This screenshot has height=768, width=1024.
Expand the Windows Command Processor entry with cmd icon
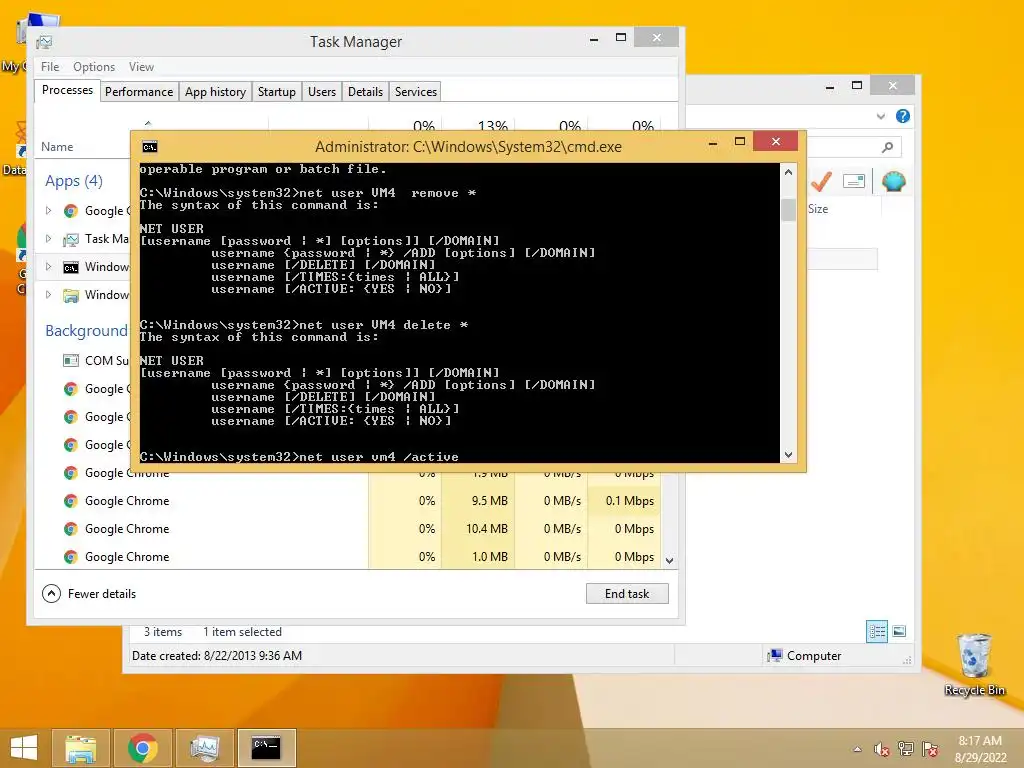click(48, 266)
